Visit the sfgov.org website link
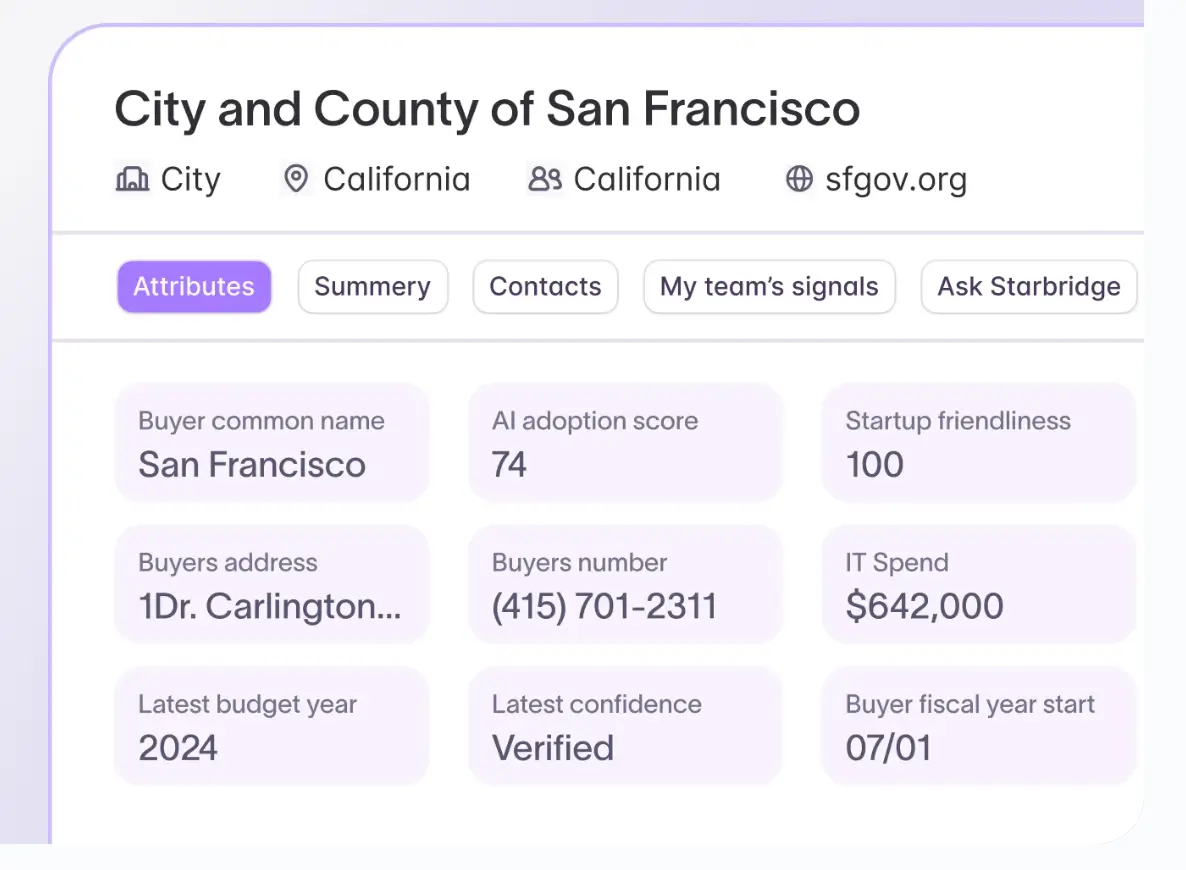This screenshot has height=870, width=1186. coord(896,179)
